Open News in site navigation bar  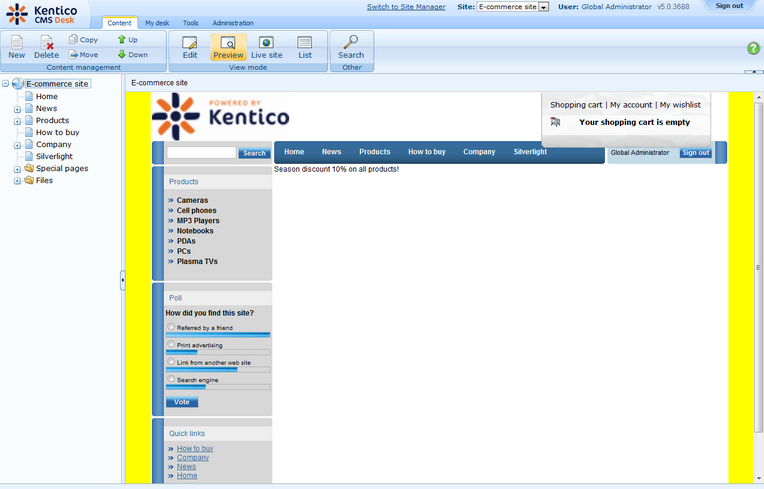coord(331,152)
